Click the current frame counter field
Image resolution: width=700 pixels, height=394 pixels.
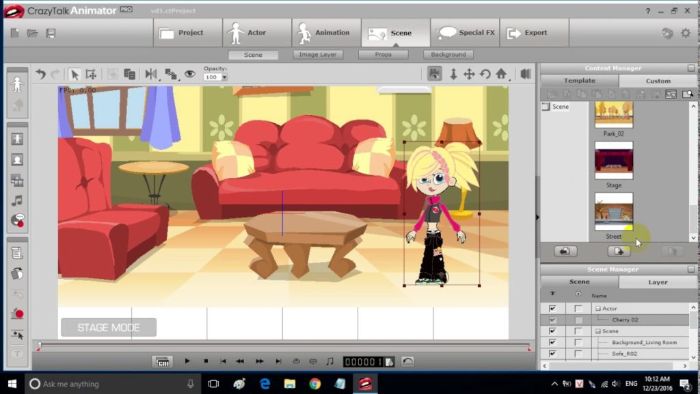pyautogui.click(x=363, y=362)
